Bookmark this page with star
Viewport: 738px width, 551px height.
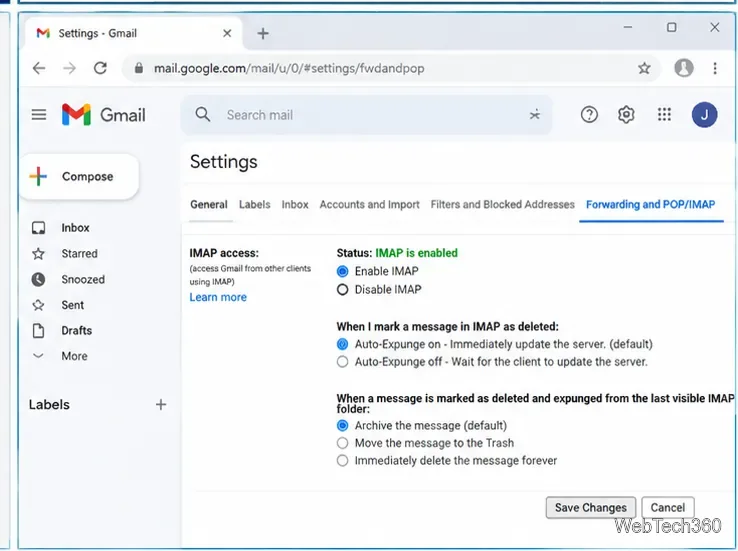pyautogui.click(x=644, y=69)
